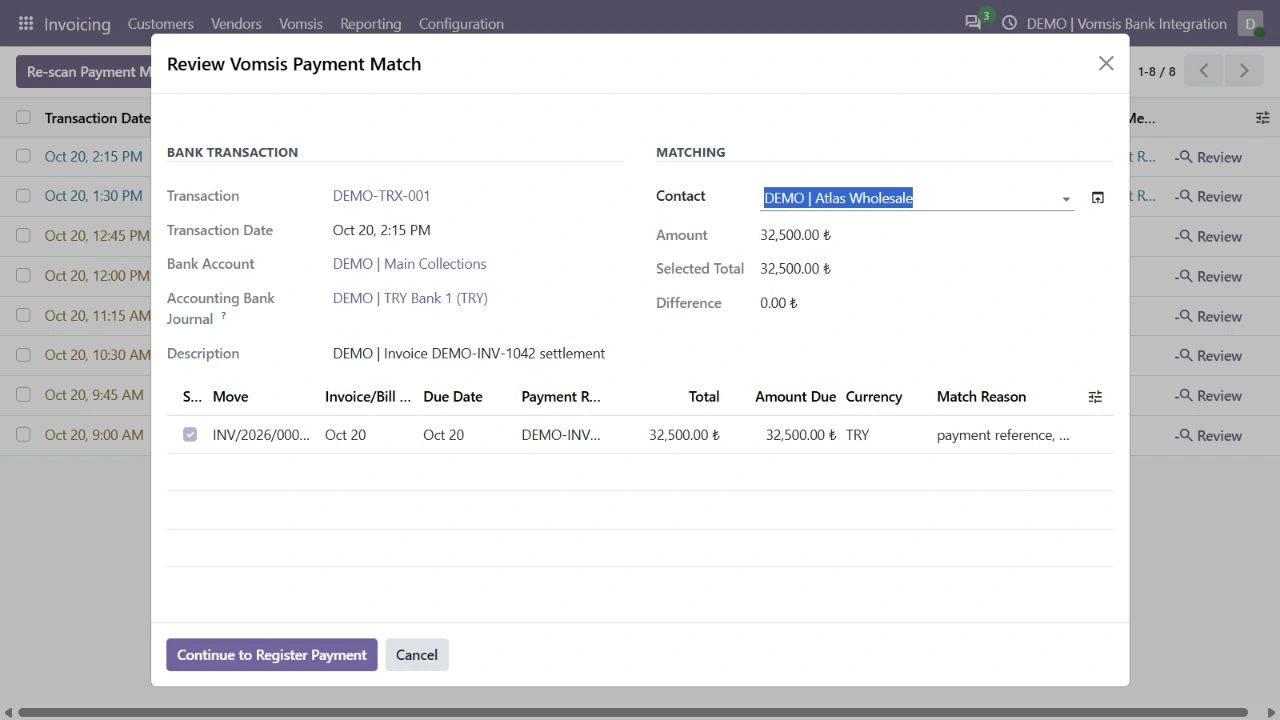Open the activities clock icon

coord(1009,23)
